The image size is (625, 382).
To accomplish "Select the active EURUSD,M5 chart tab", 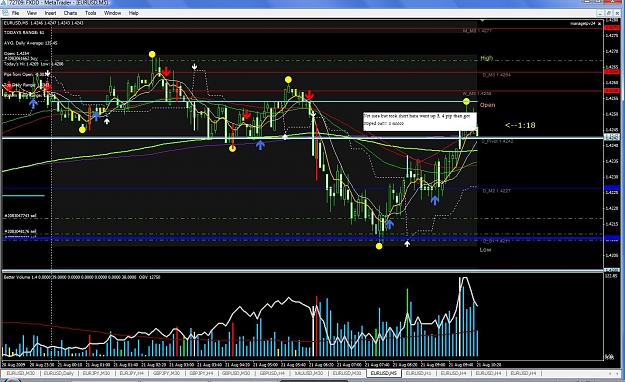I will [383, 374].
